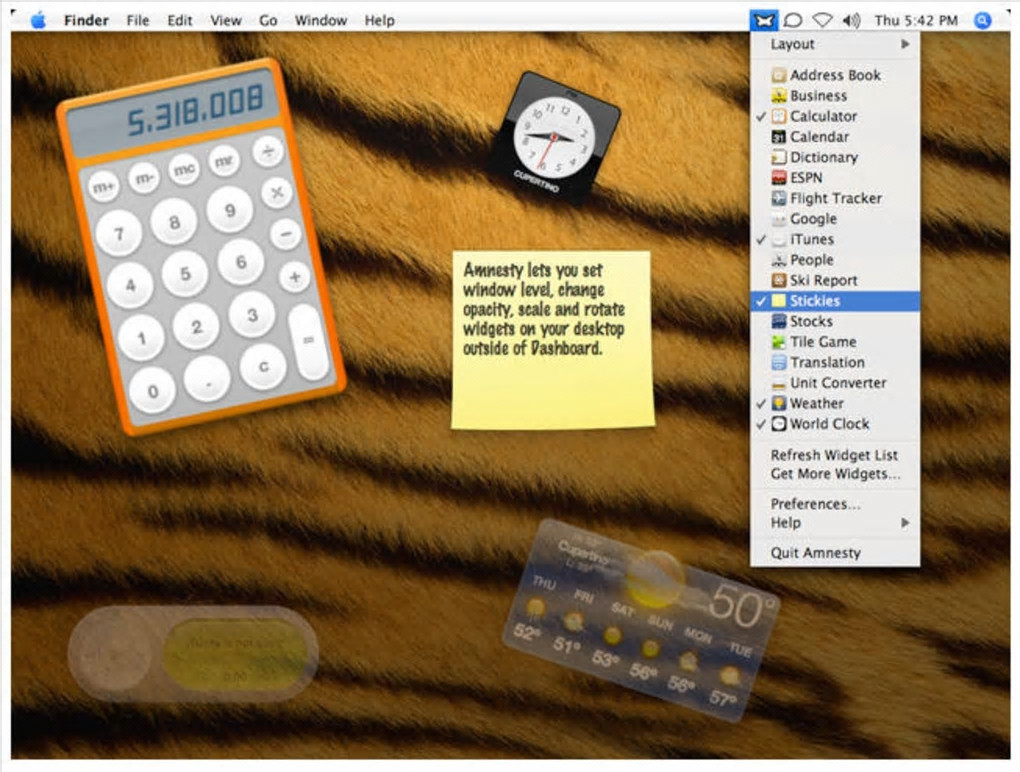Click calculator digit 7 key

[x=118, y=233]
